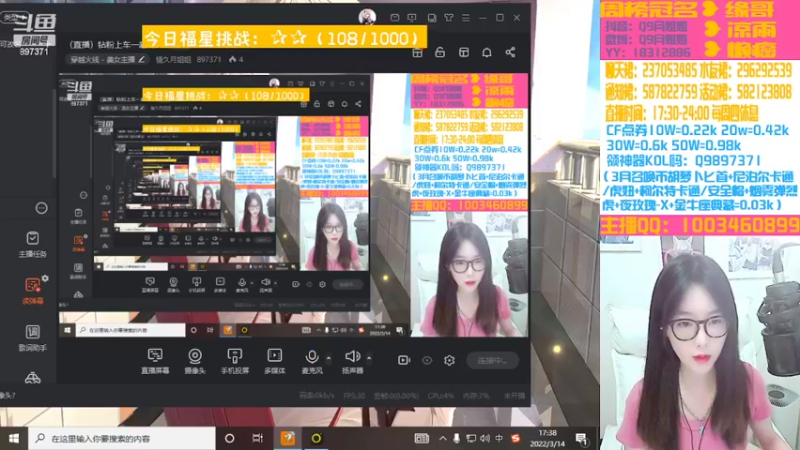Edit the 穿越火线 - 美女主播 category tag
The image size is (800, 450).
point(108,60)
